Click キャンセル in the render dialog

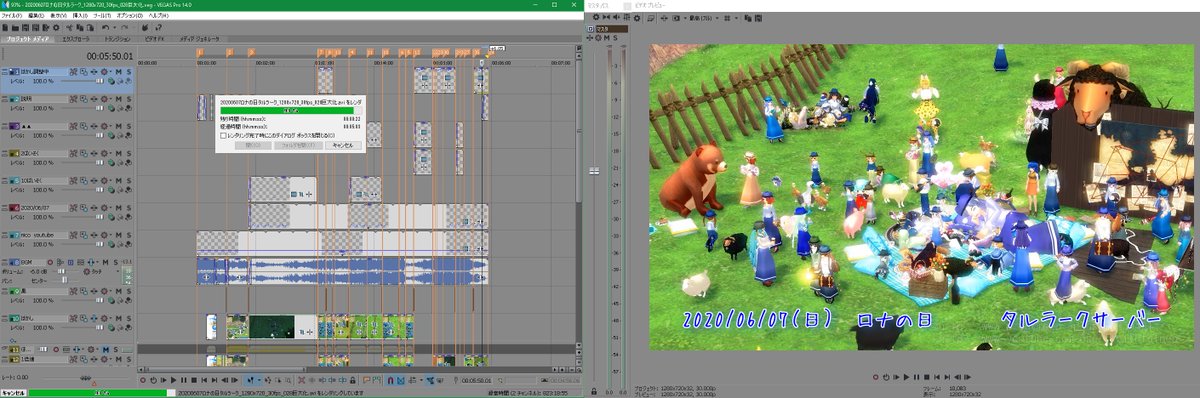tap(342, 145)
